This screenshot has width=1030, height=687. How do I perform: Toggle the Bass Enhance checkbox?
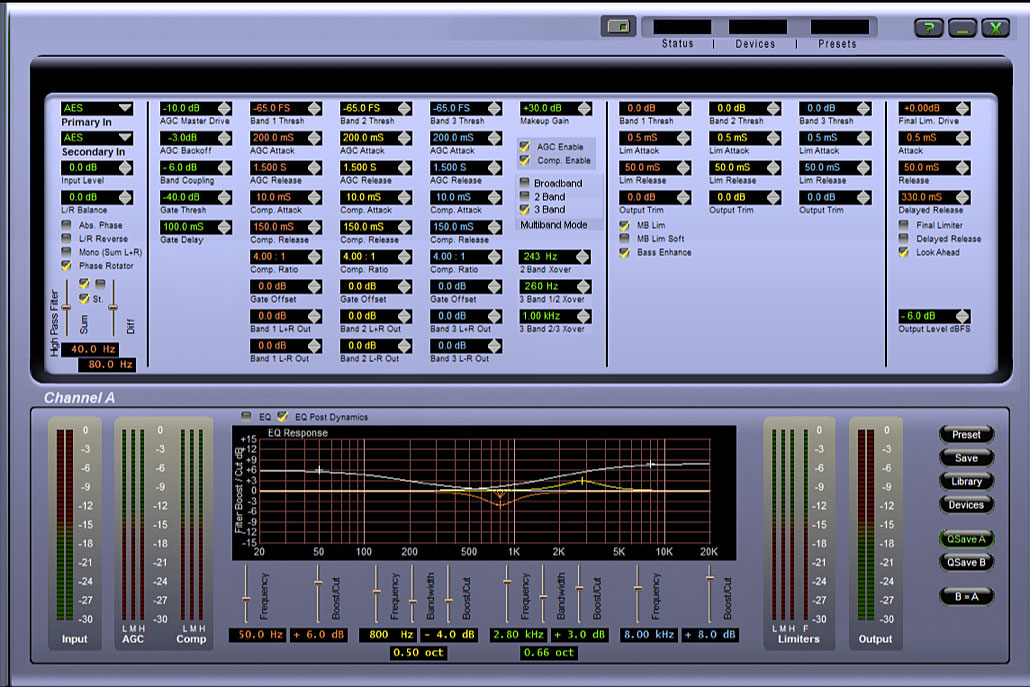click(625, 253)
